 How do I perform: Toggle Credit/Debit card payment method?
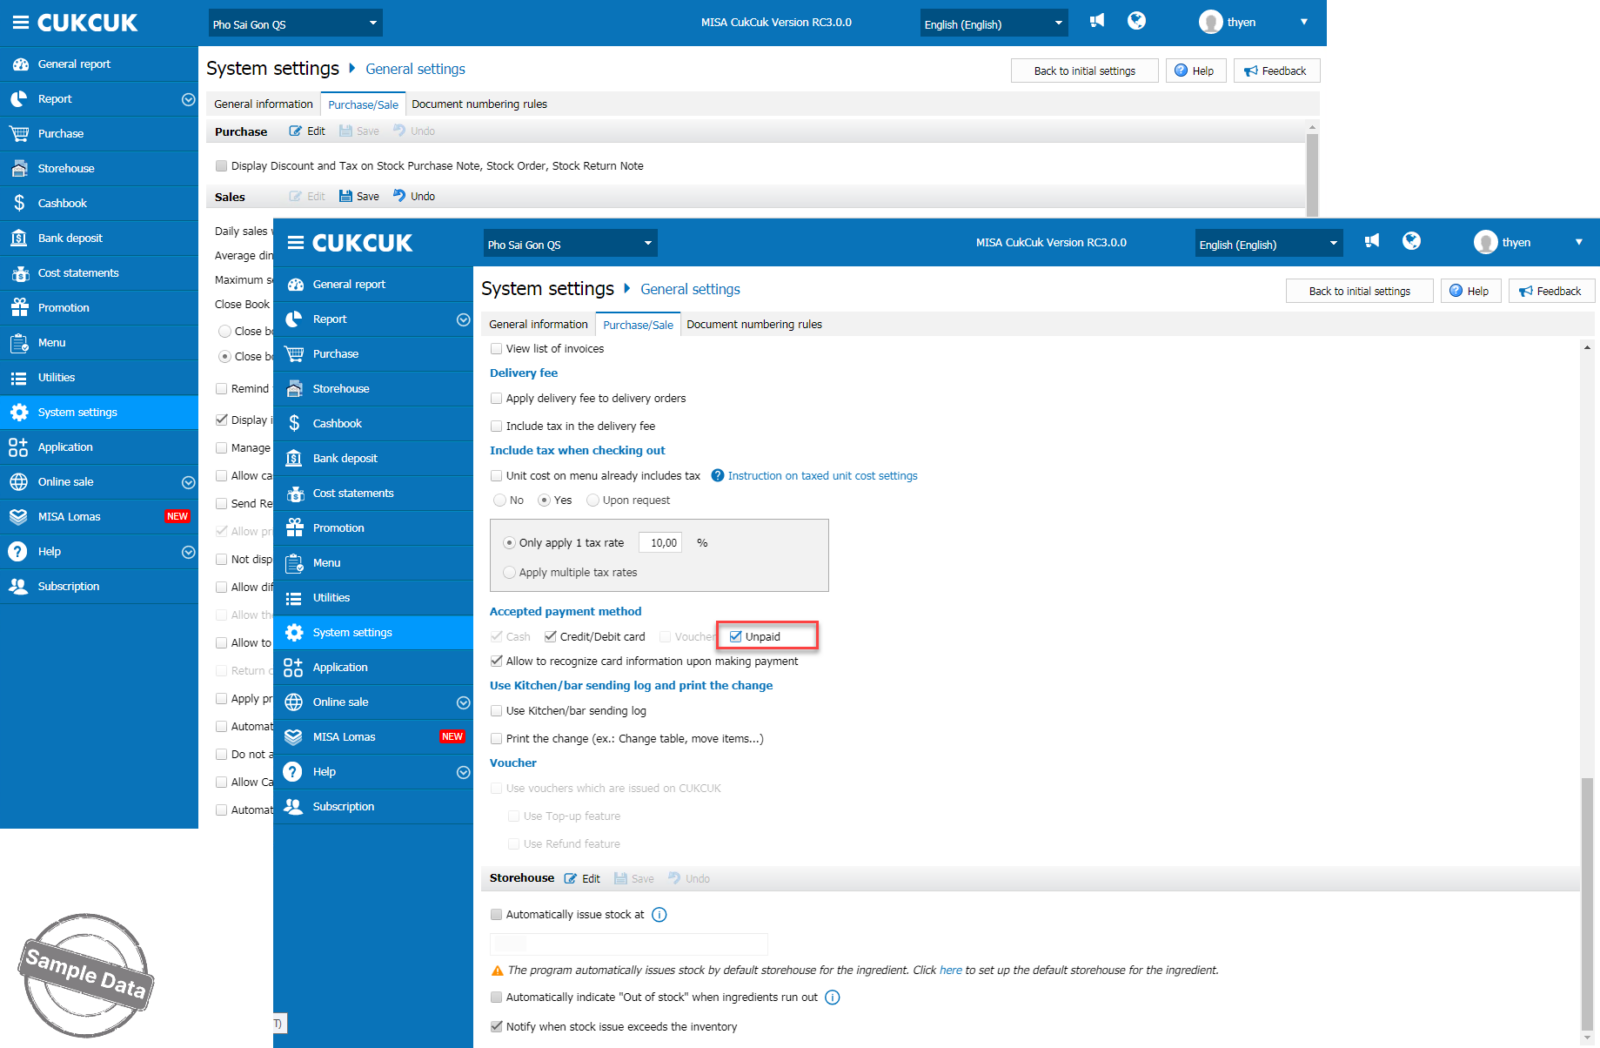coord(550,636)
